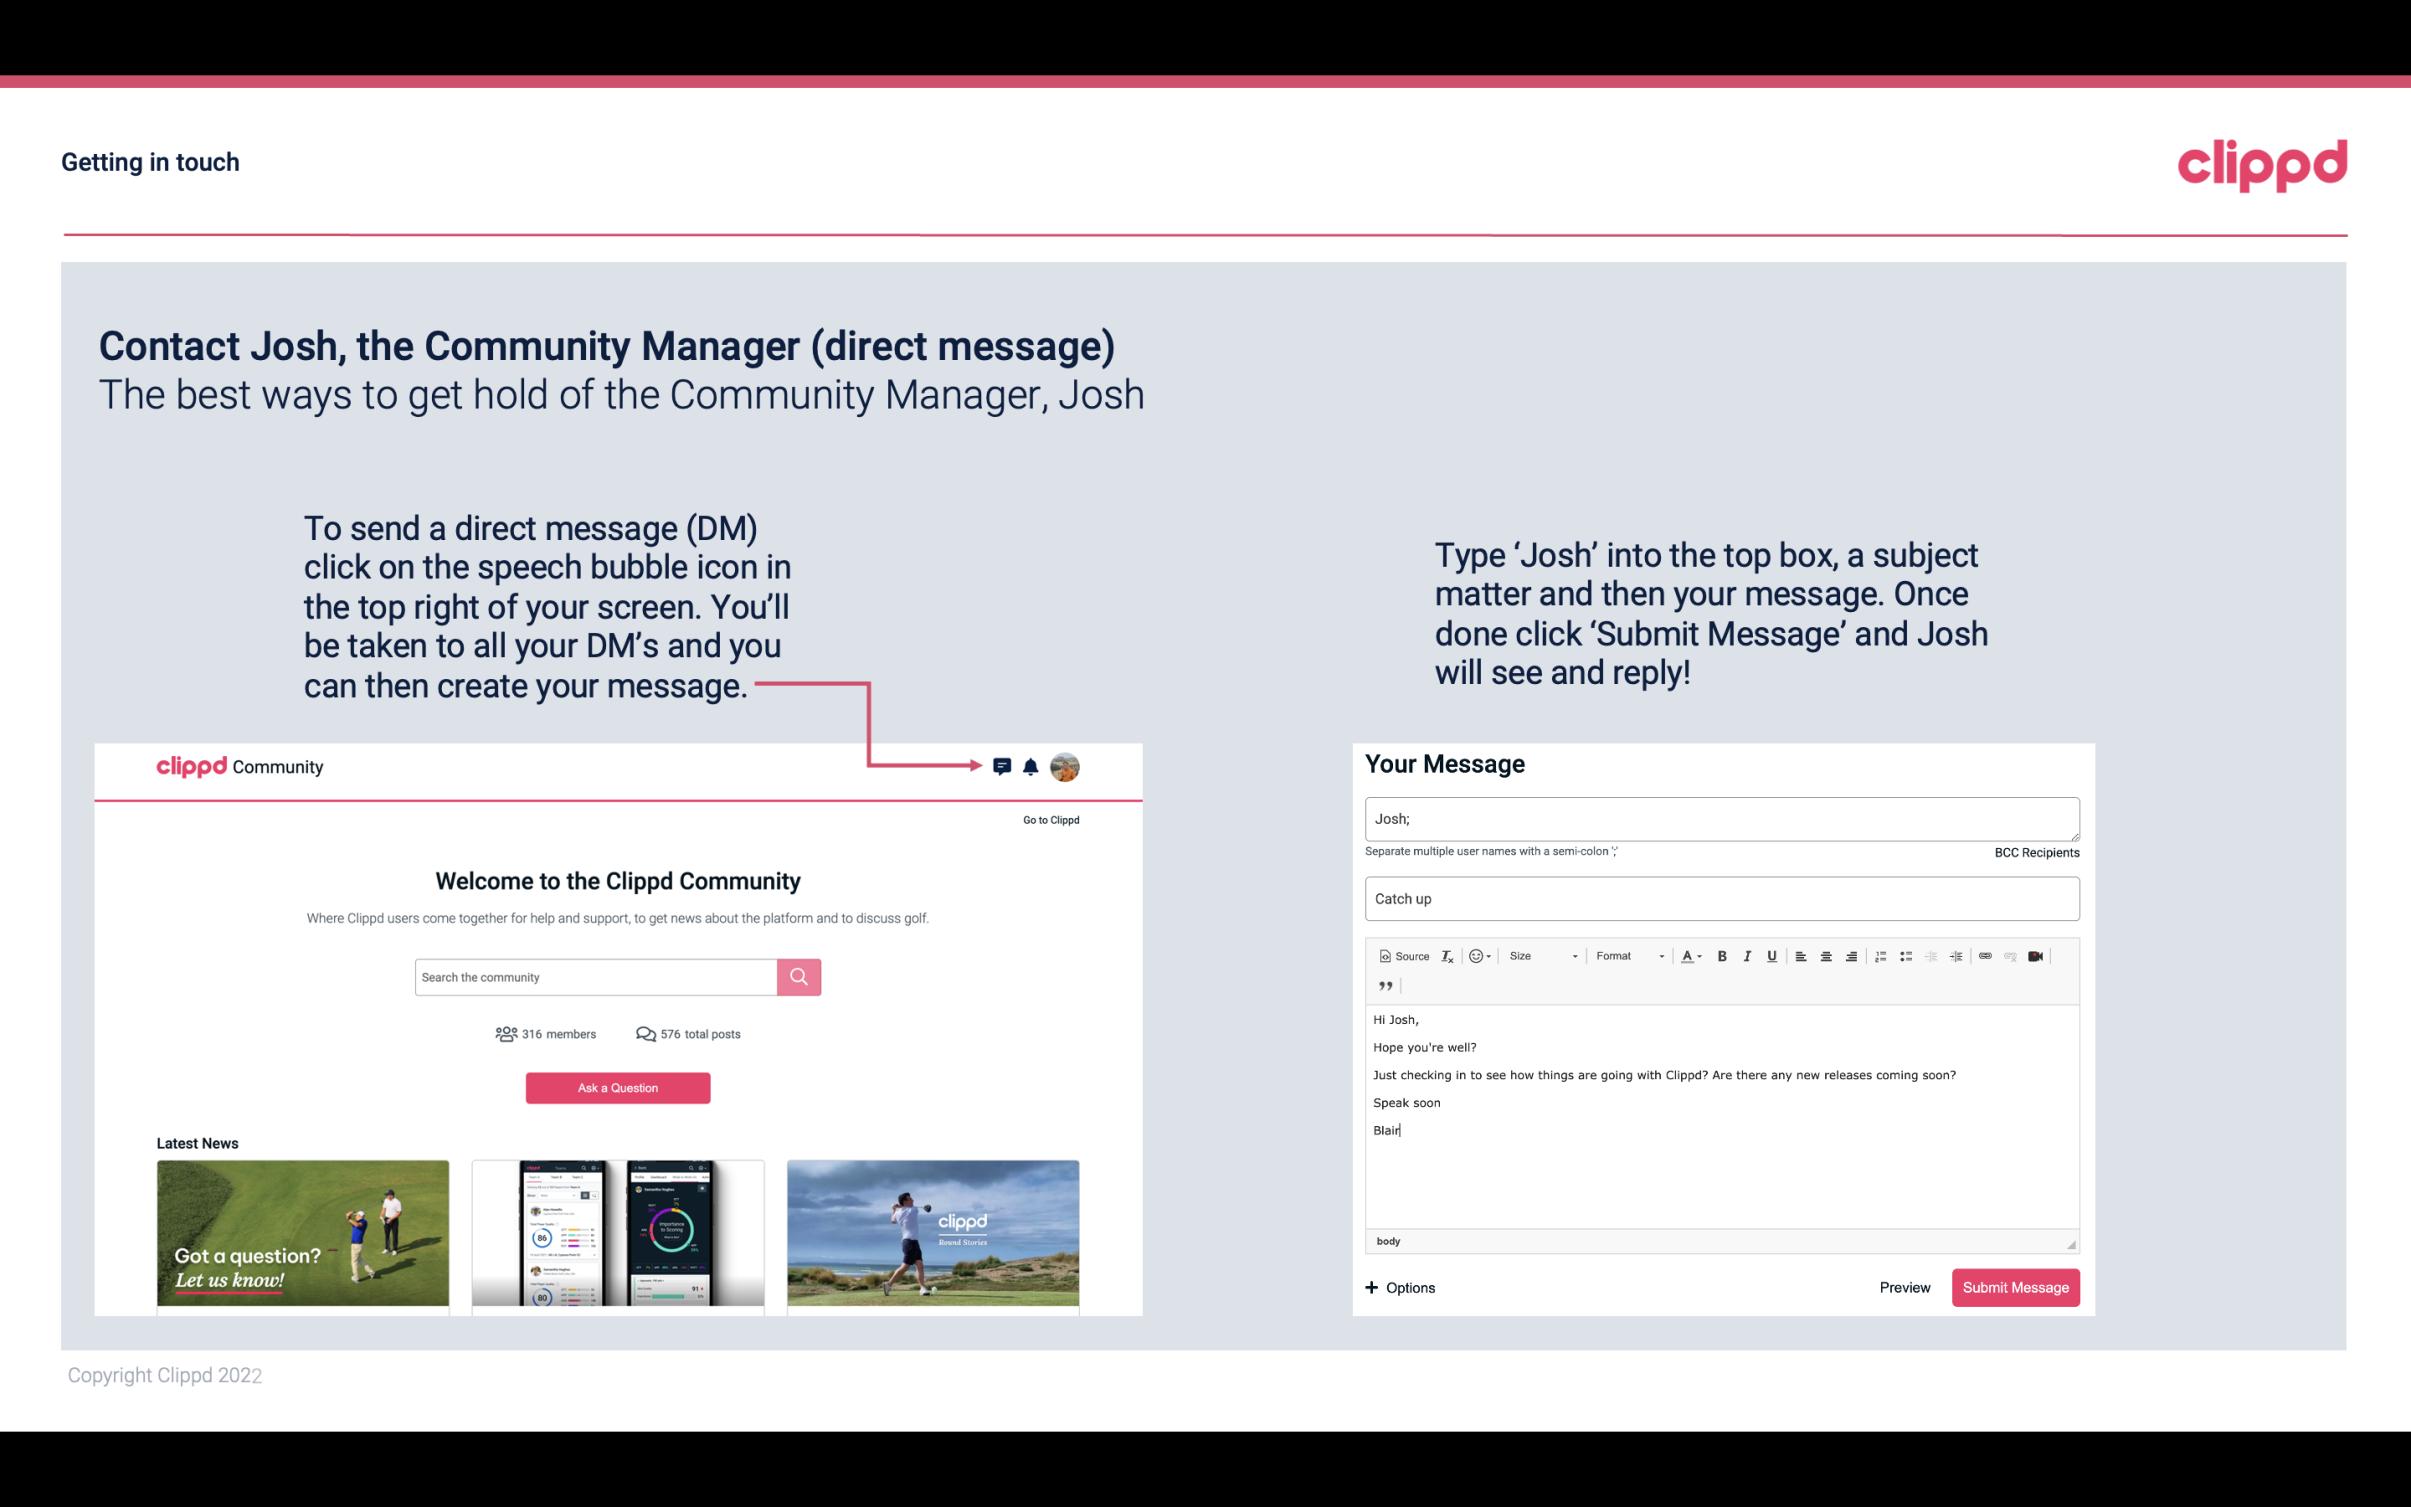Click the bold formatting icon in toolbar

coord(1722,955)
